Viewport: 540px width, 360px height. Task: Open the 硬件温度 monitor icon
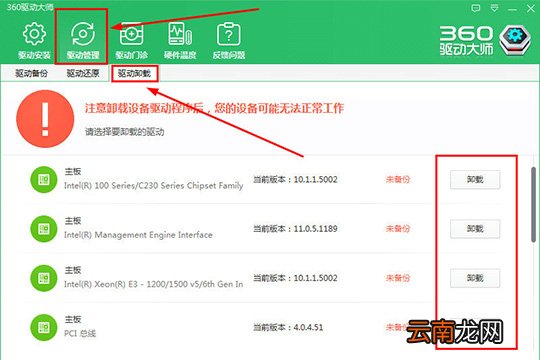tap(180, 34)
